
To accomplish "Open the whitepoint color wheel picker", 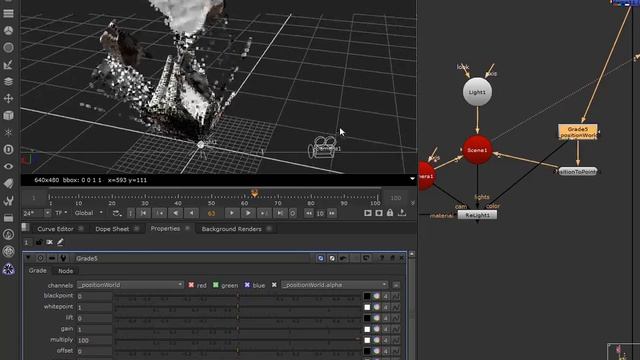I will pos(376,307).
